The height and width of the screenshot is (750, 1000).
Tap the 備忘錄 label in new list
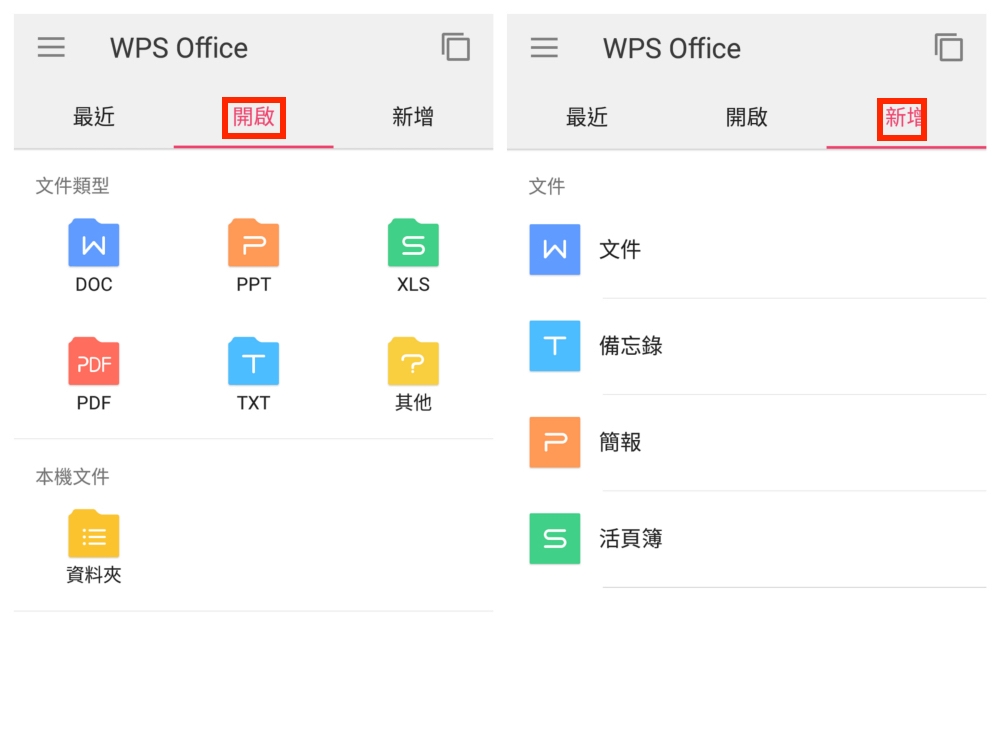(631, 346)
